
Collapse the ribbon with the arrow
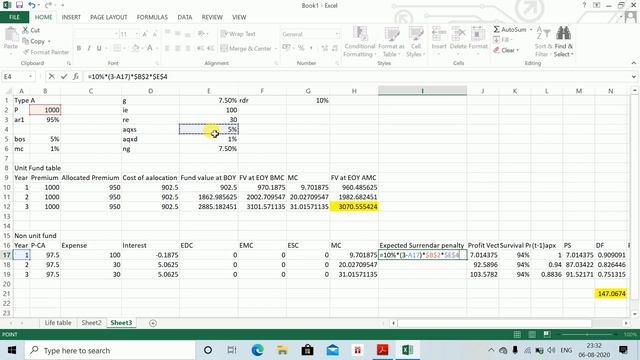pos(633,63)
